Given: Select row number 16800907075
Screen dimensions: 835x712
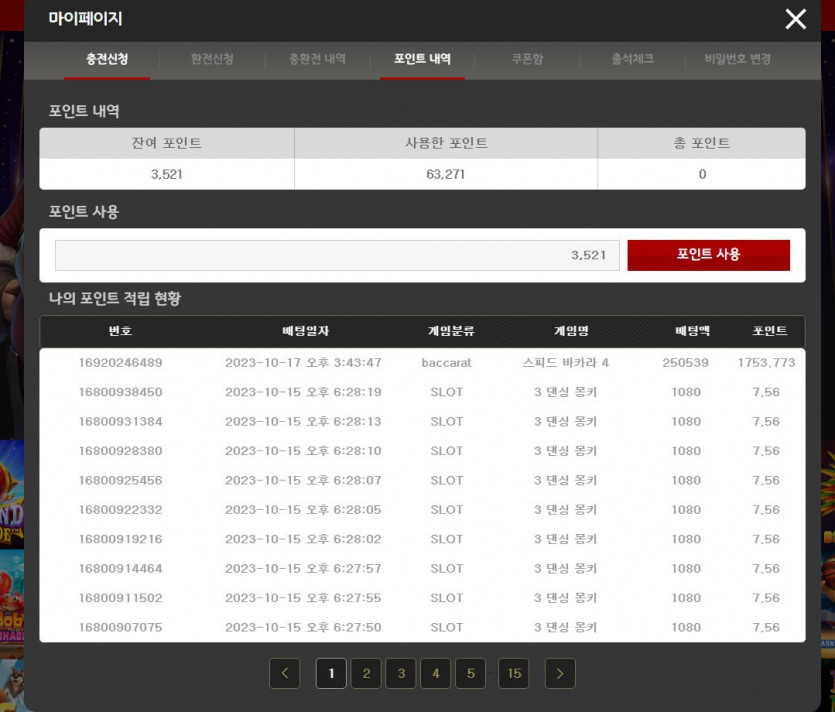Looking at the screenshot, I should tap(120, 627).
